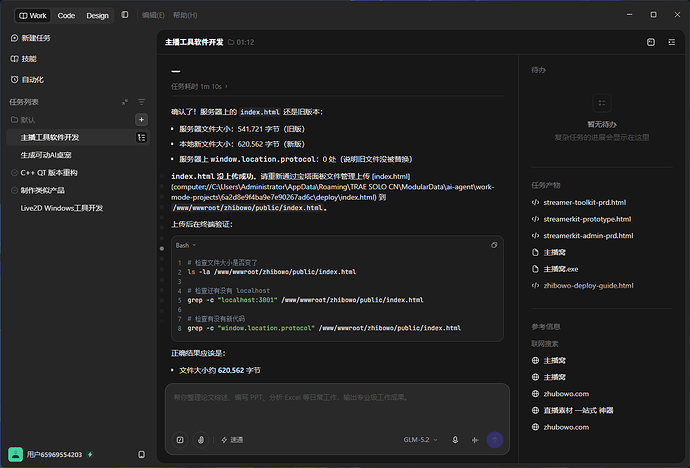
Task: Click the 待办 section heading
Action: pos(538,70)
